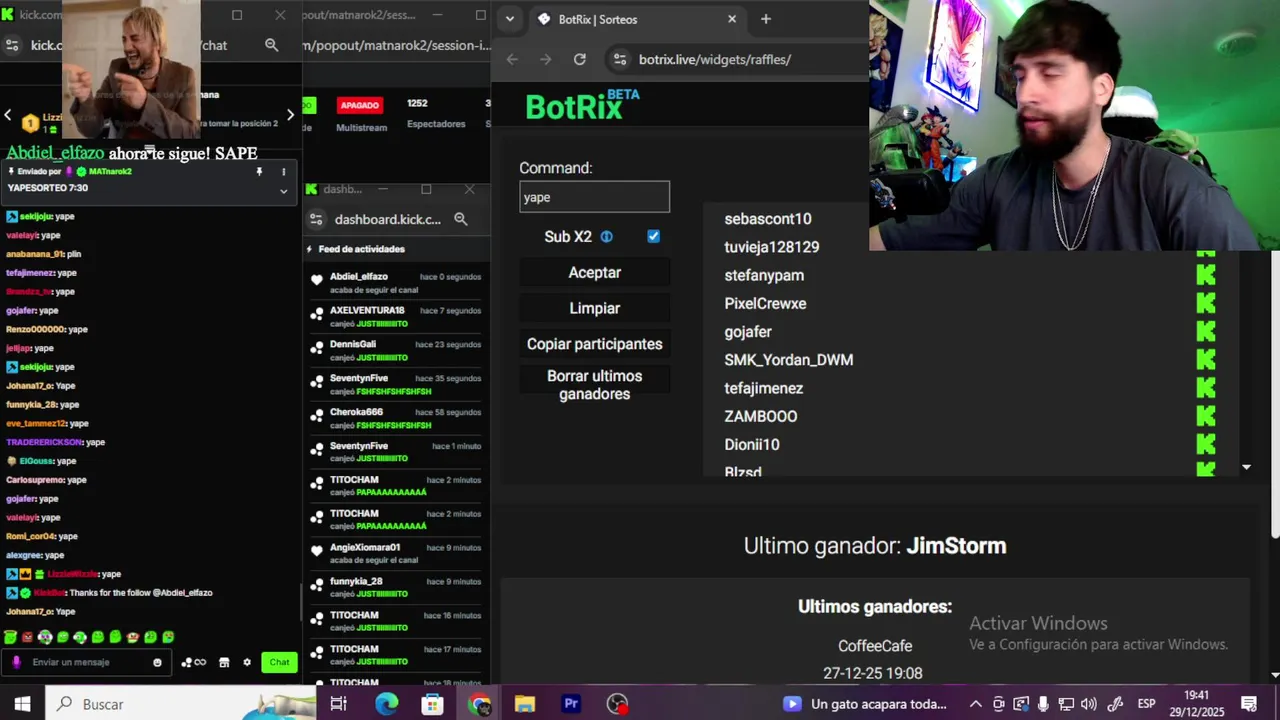This screenshot has width=1280, height=720.
Task: Show hidden system tray icons chevron
Action: coord(976,704)
